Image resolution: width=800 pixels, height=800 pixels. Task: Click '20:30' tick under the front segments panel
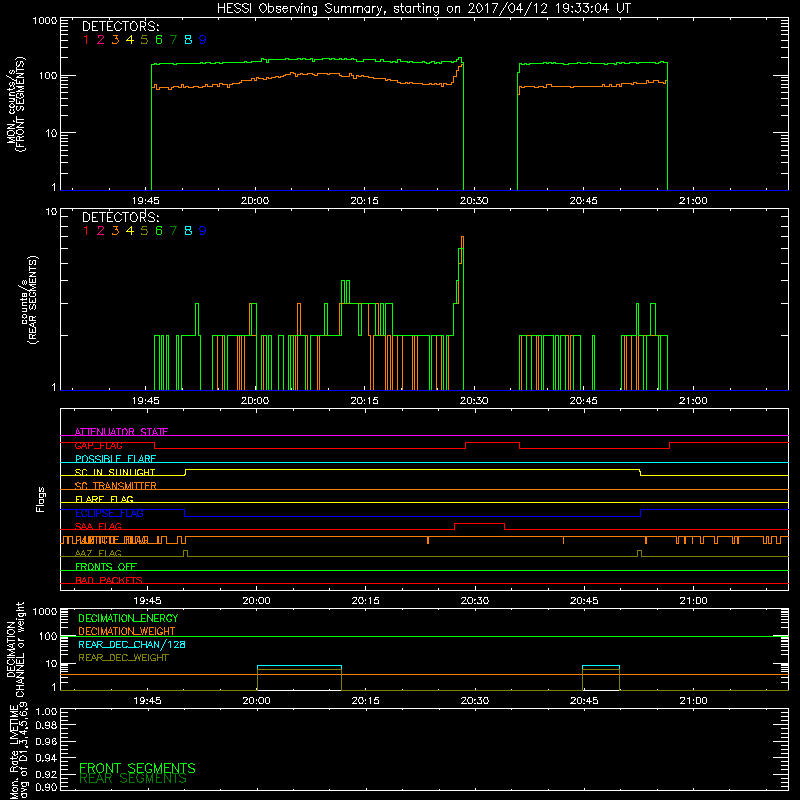[x=474, y=201]
